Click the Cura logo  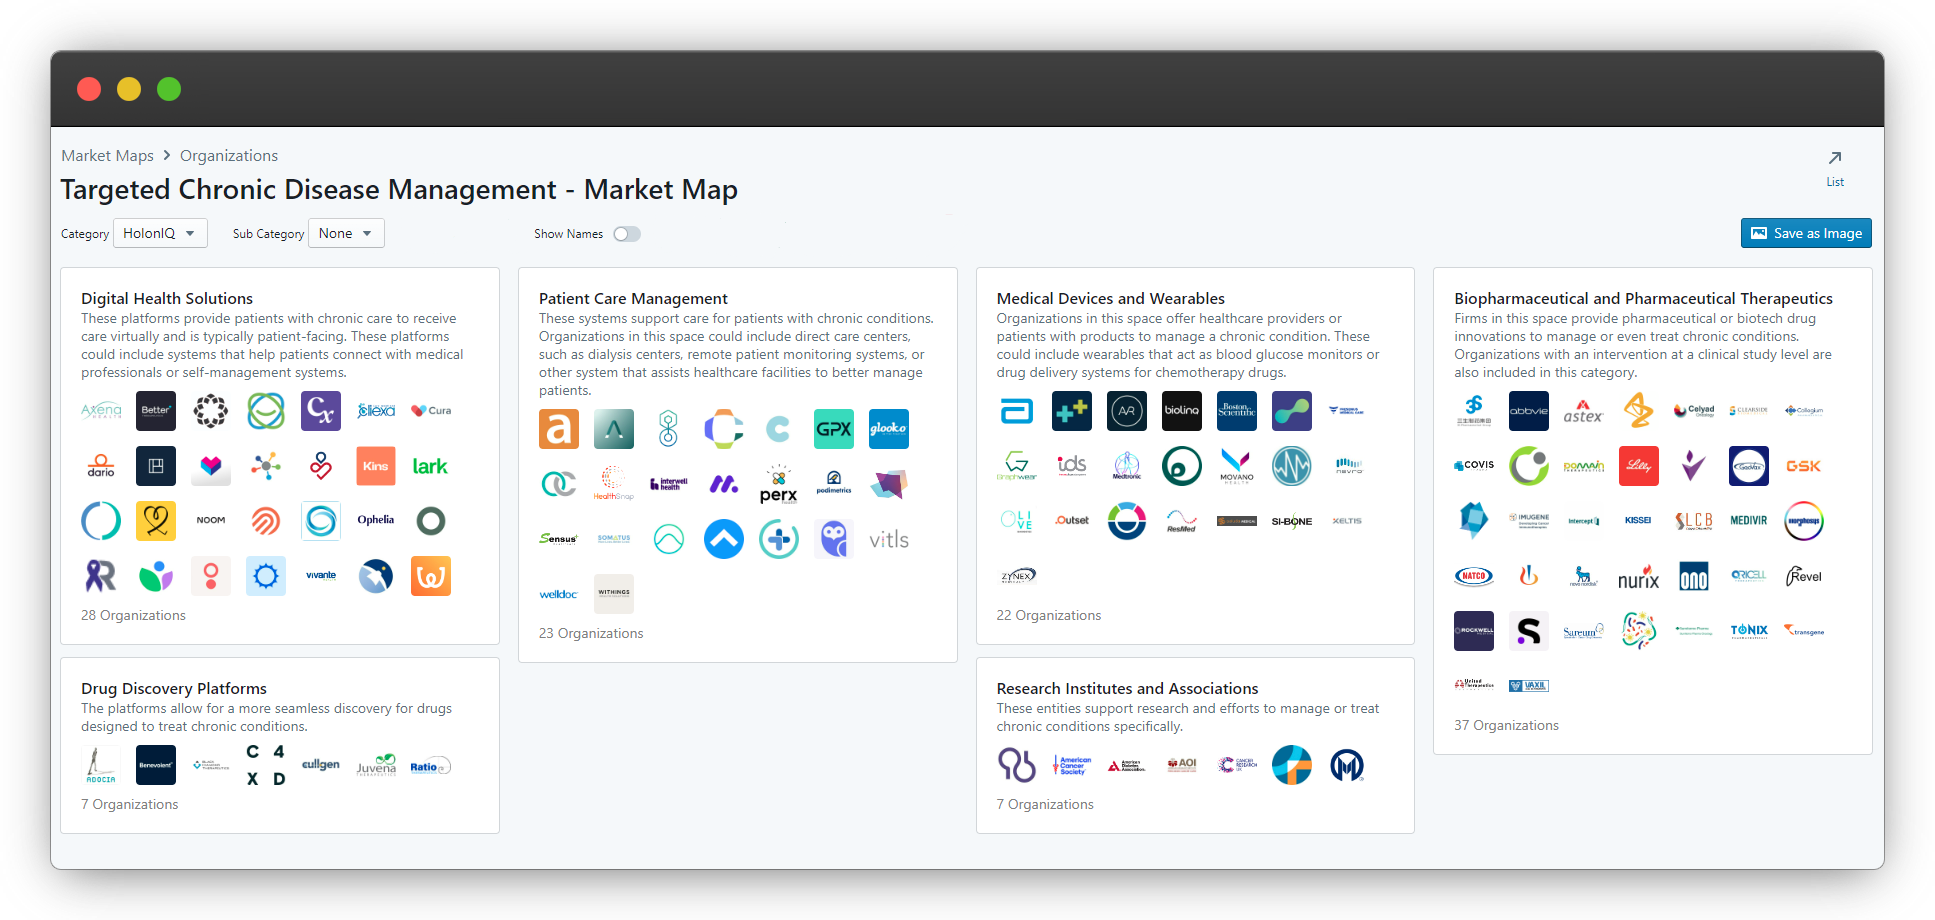coord(431,411)
